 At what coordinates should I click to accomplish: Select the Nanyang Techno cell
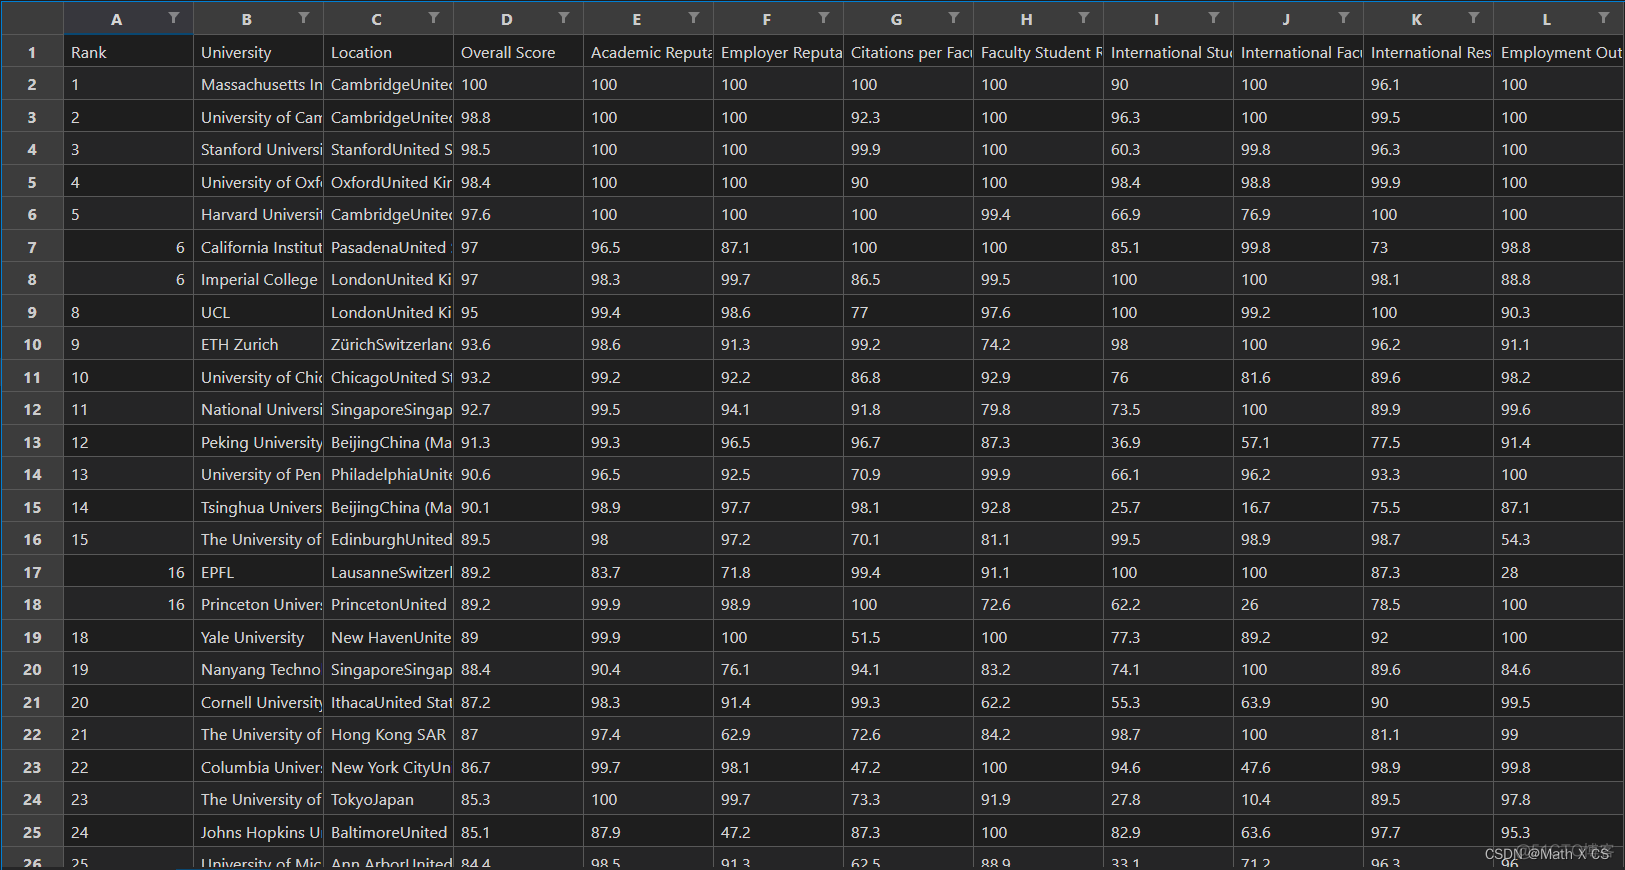pyautogui.click(x=259, y=670)
